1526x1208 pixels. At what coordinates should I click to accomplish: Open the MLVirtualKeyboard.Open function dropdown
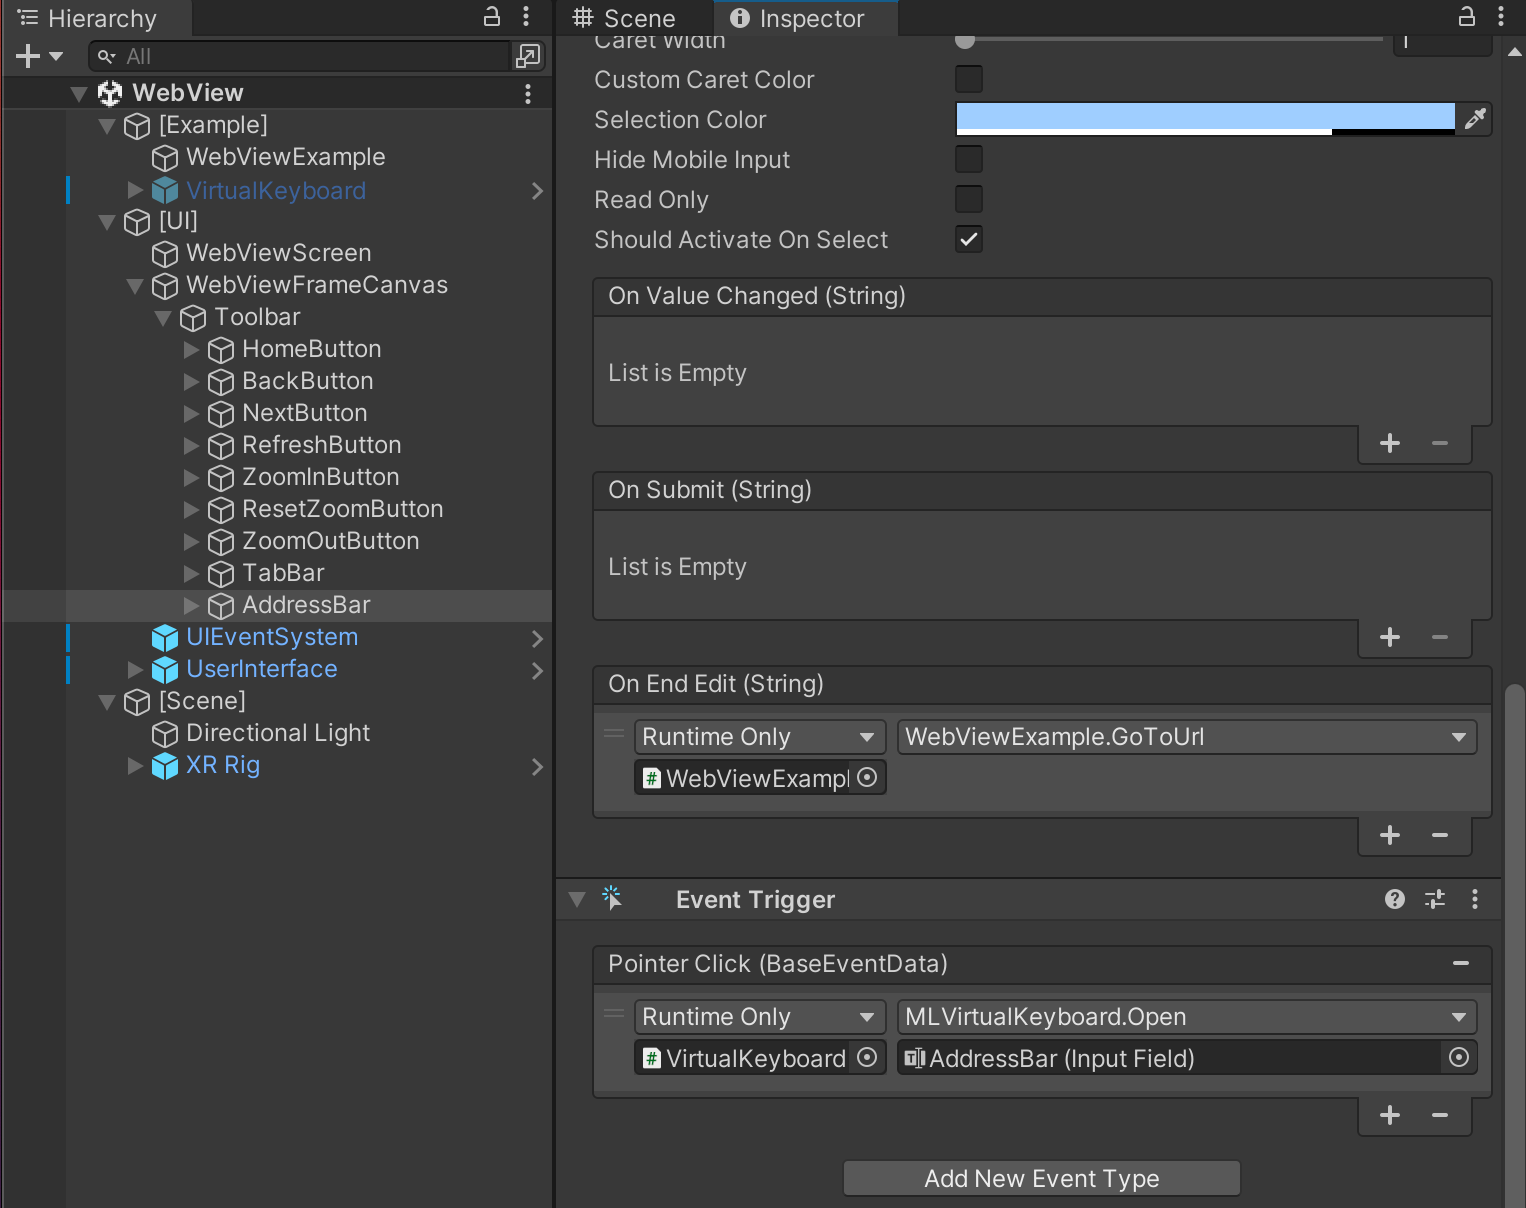pos(1186,1016)
